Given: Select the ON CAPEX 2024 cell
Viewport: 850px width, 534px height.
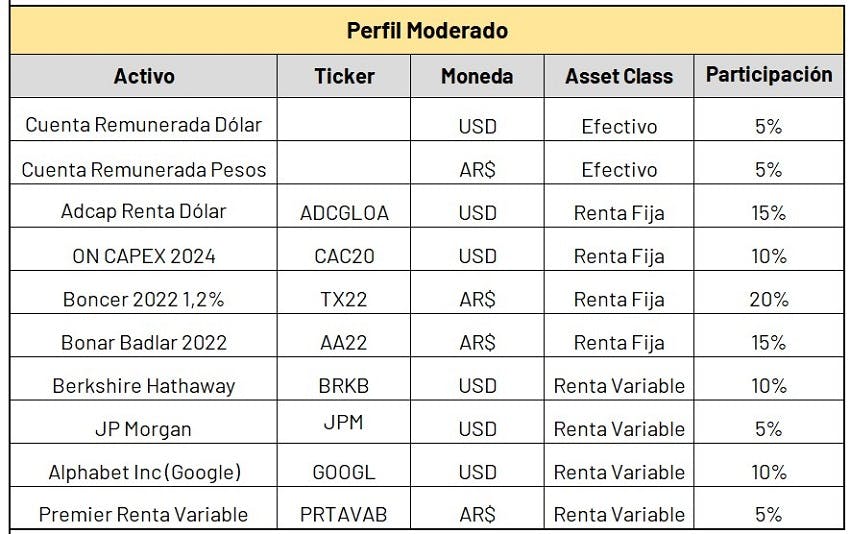Looking at the screenshot, I should point(144,256).
